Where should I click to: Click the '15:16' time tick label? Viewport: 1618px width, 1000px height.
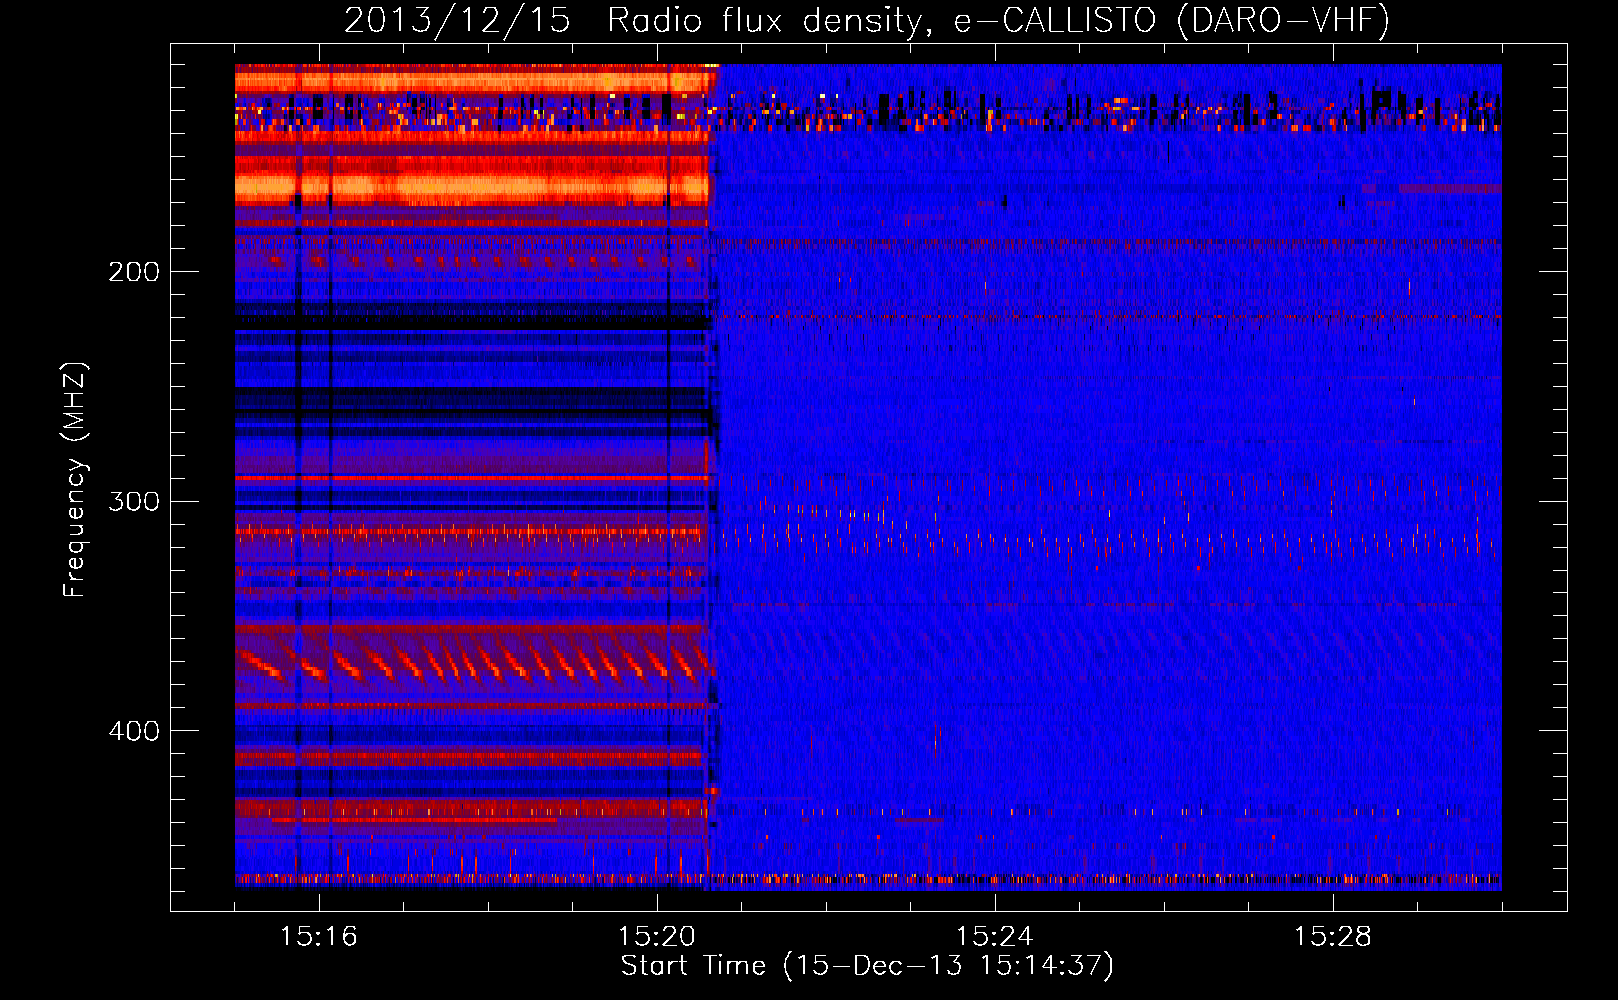tap(319, 936)
